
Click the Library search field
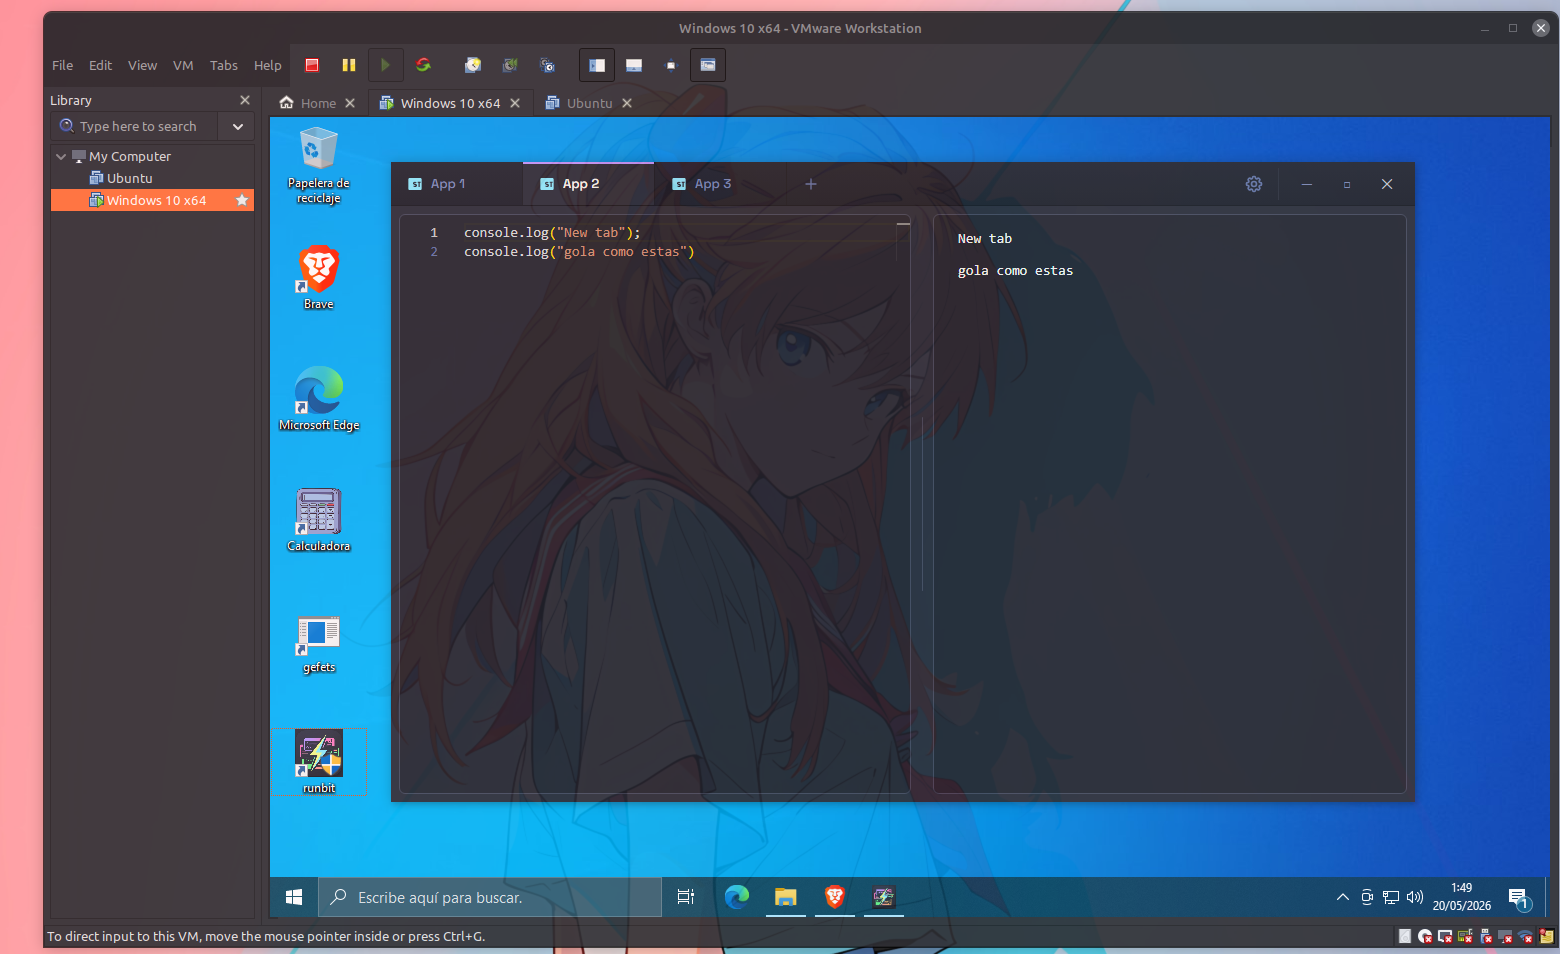[136, 126]
